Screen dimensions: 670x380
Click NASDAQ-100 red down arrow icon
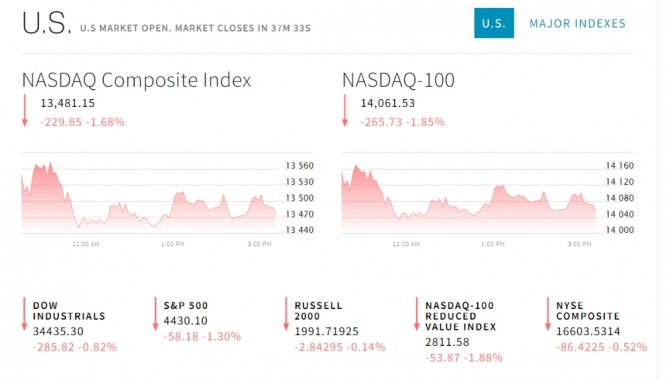pos(345,111)
